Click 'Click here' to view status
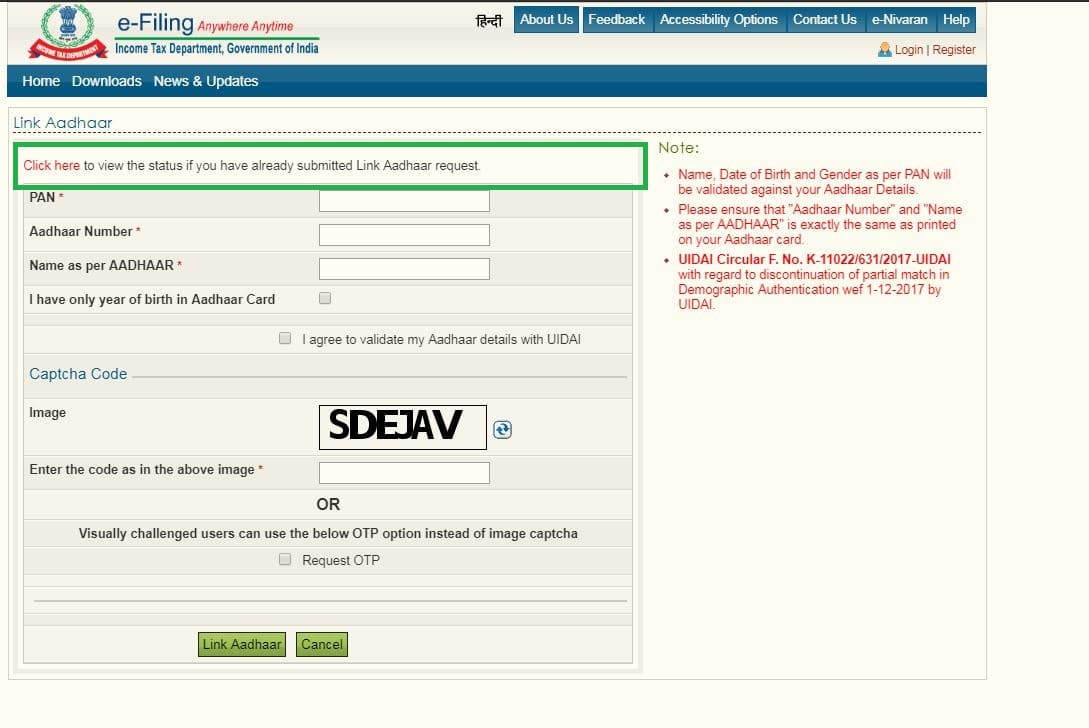This screenshot has width=1089, height=728. click(x=51, y=165)
